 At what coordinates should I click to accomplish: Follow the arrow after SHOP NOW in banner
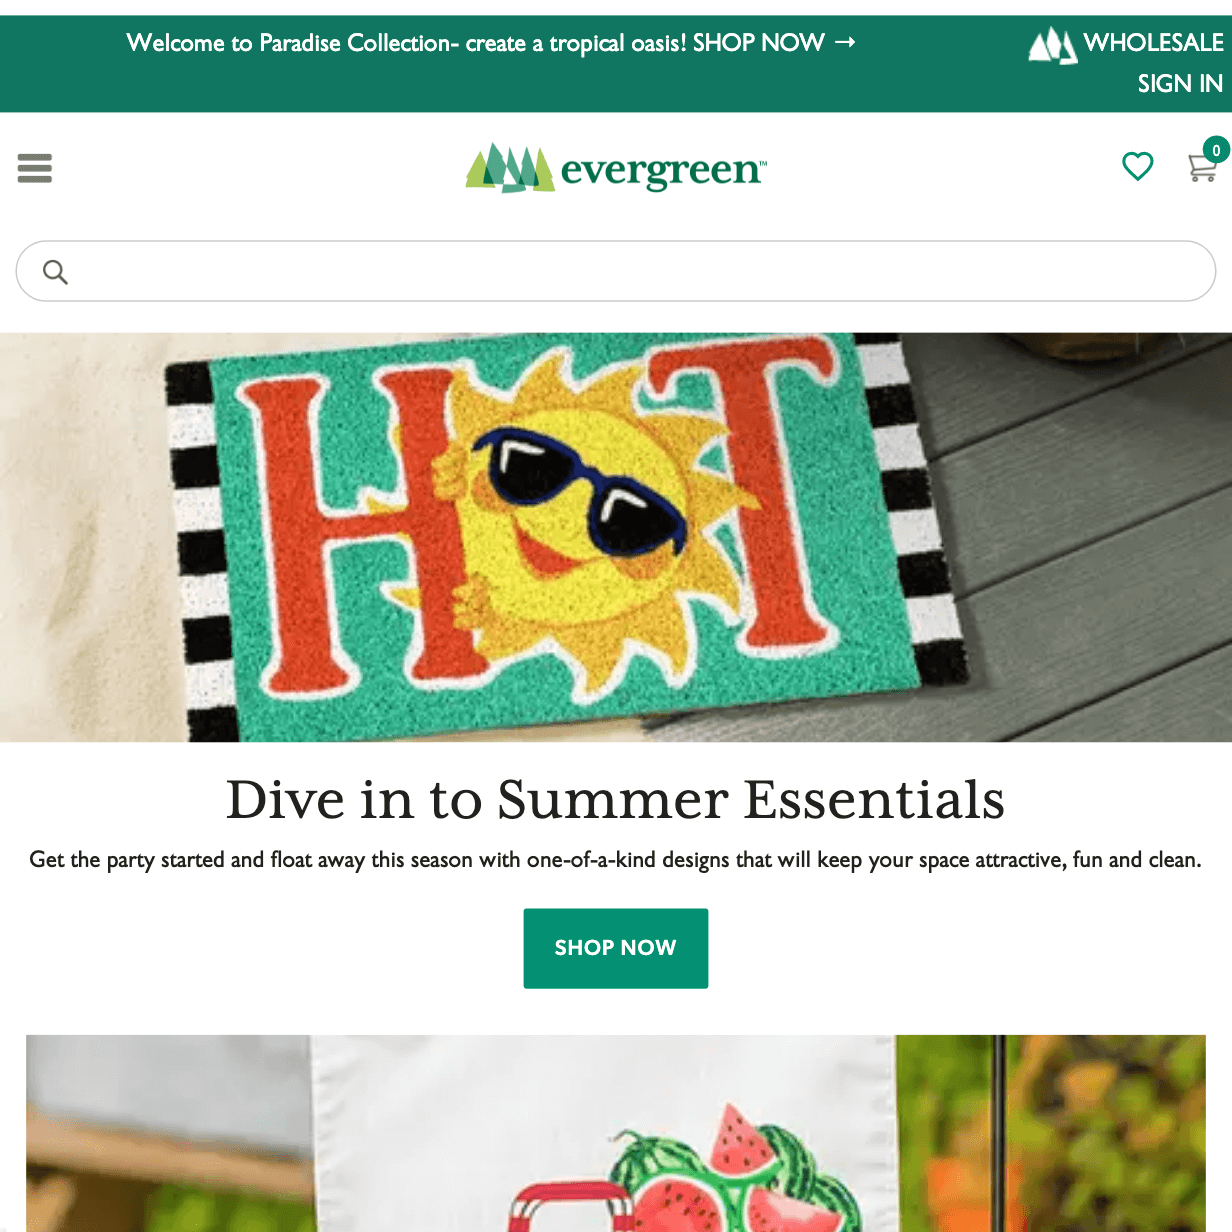point(845,42)
